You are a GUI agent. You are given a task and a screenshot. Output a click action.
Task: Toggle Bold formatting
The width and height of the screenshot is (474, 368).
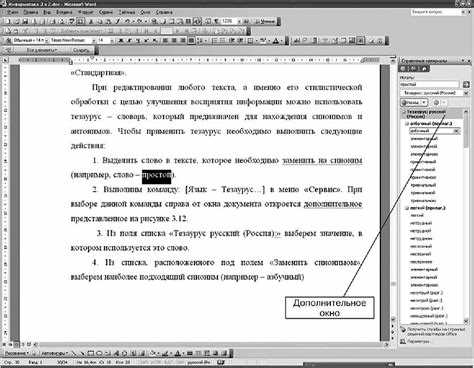[121, 40]
